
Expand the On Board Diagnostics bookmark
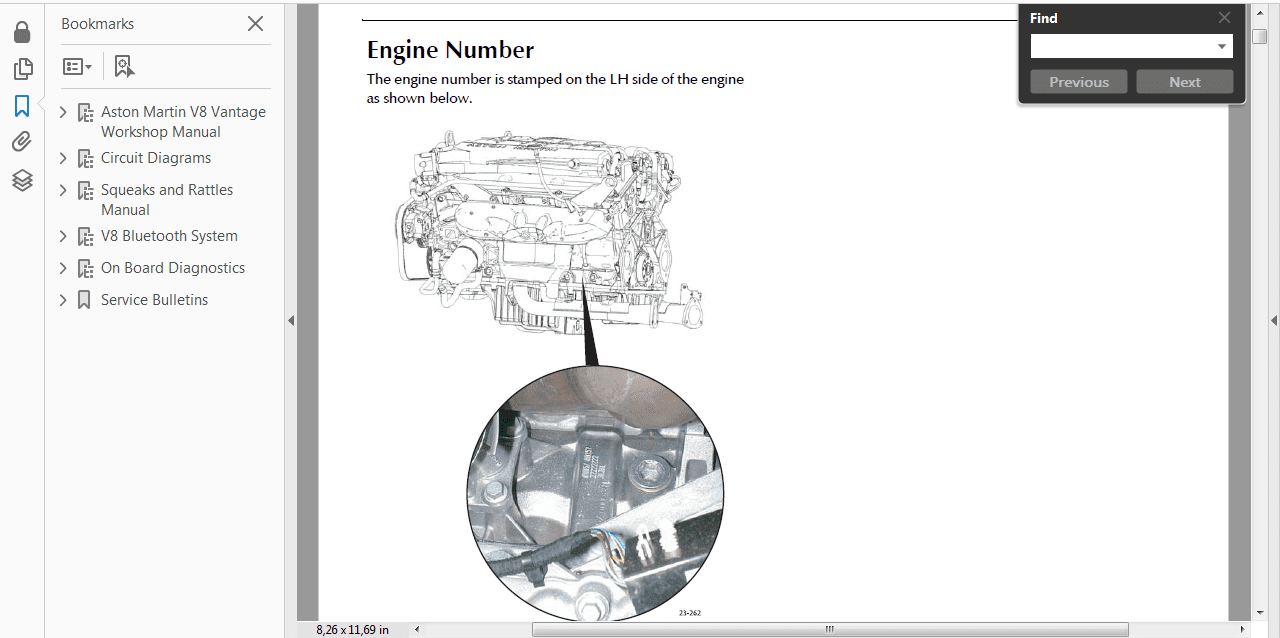[x=63, y=268]
